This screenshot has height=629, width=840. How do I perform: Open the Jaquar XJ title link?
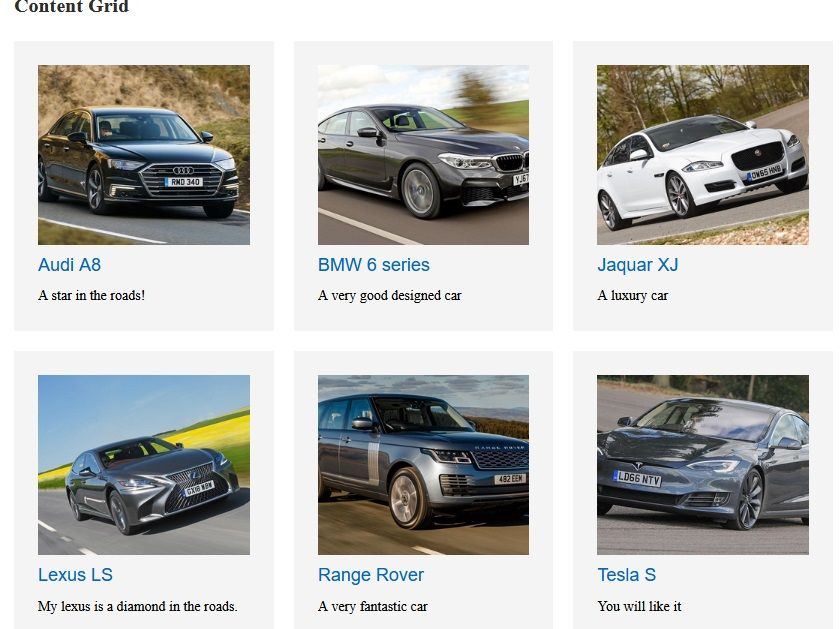coord(638,265)
